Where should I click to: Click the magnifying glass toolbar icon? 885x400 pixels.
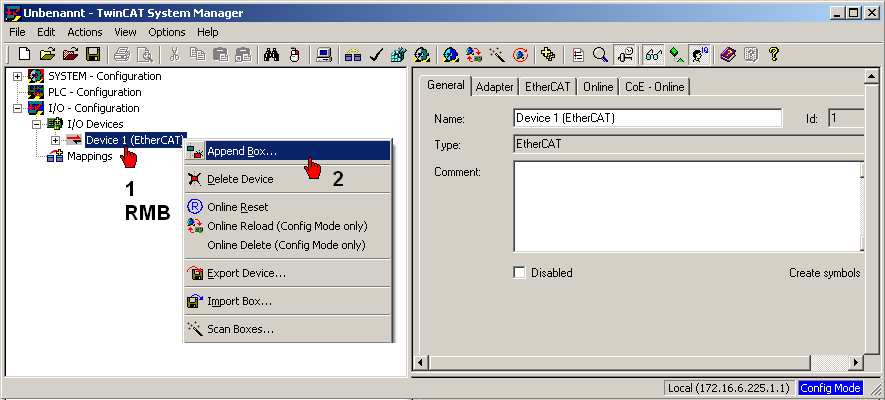click(x=600, y=54)
